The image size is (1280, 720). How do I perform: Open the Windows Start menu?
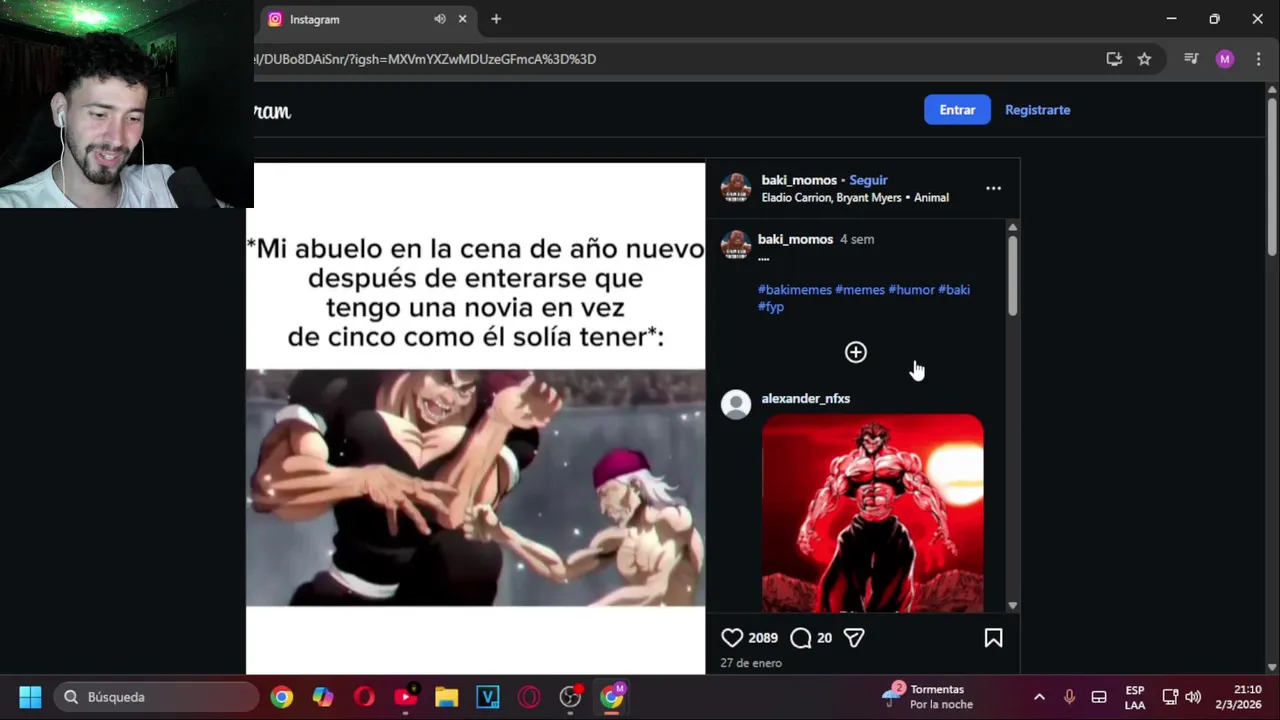click(x=30, y=697)
